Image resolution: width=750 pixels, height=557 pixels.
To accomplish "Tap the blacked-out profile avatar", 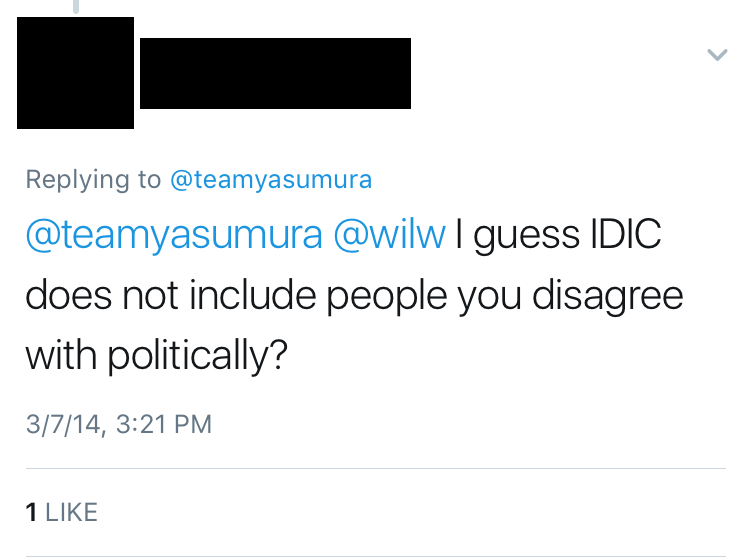I will pos(76,73).
